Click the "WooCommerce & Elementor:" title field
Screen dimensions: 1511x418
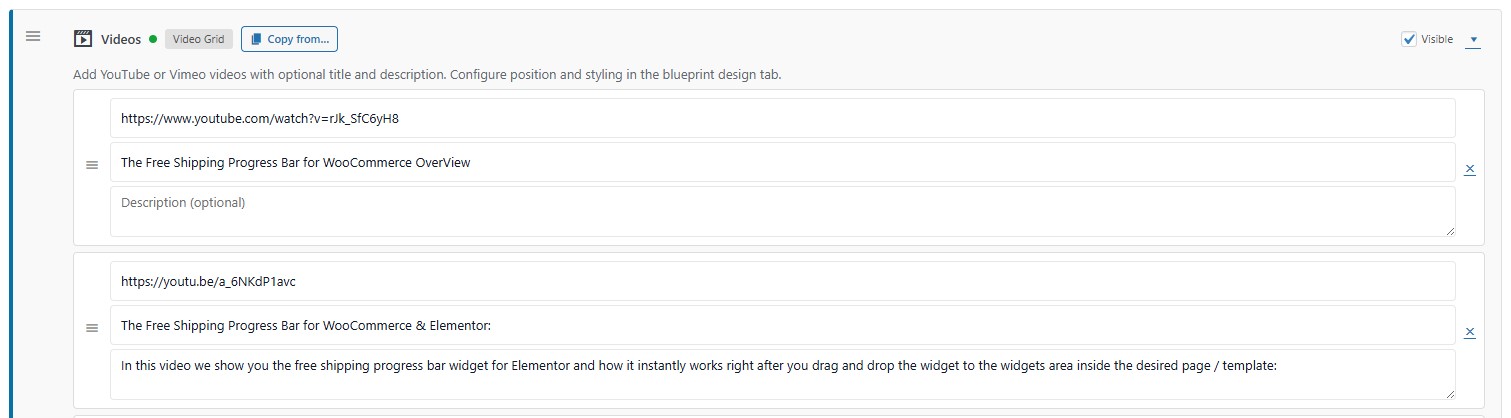(782, 325)
